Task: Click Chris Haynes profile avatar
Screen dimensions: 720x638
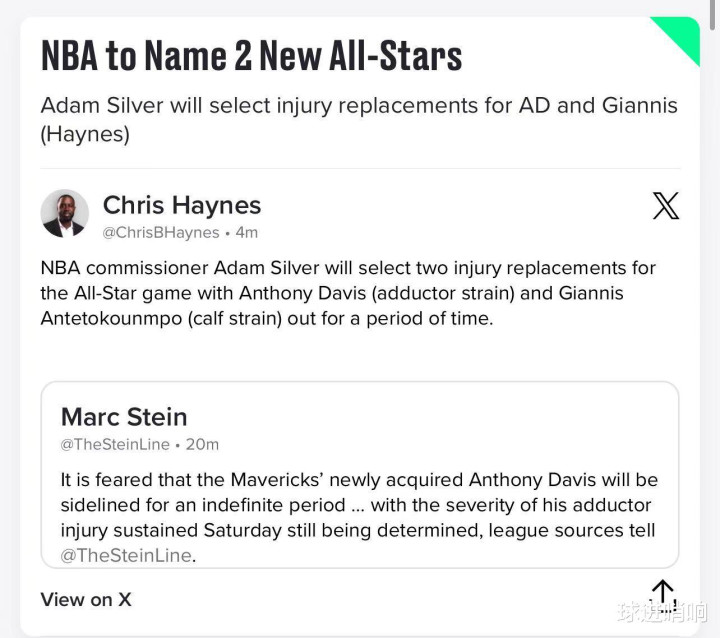Action: point(64,213)
